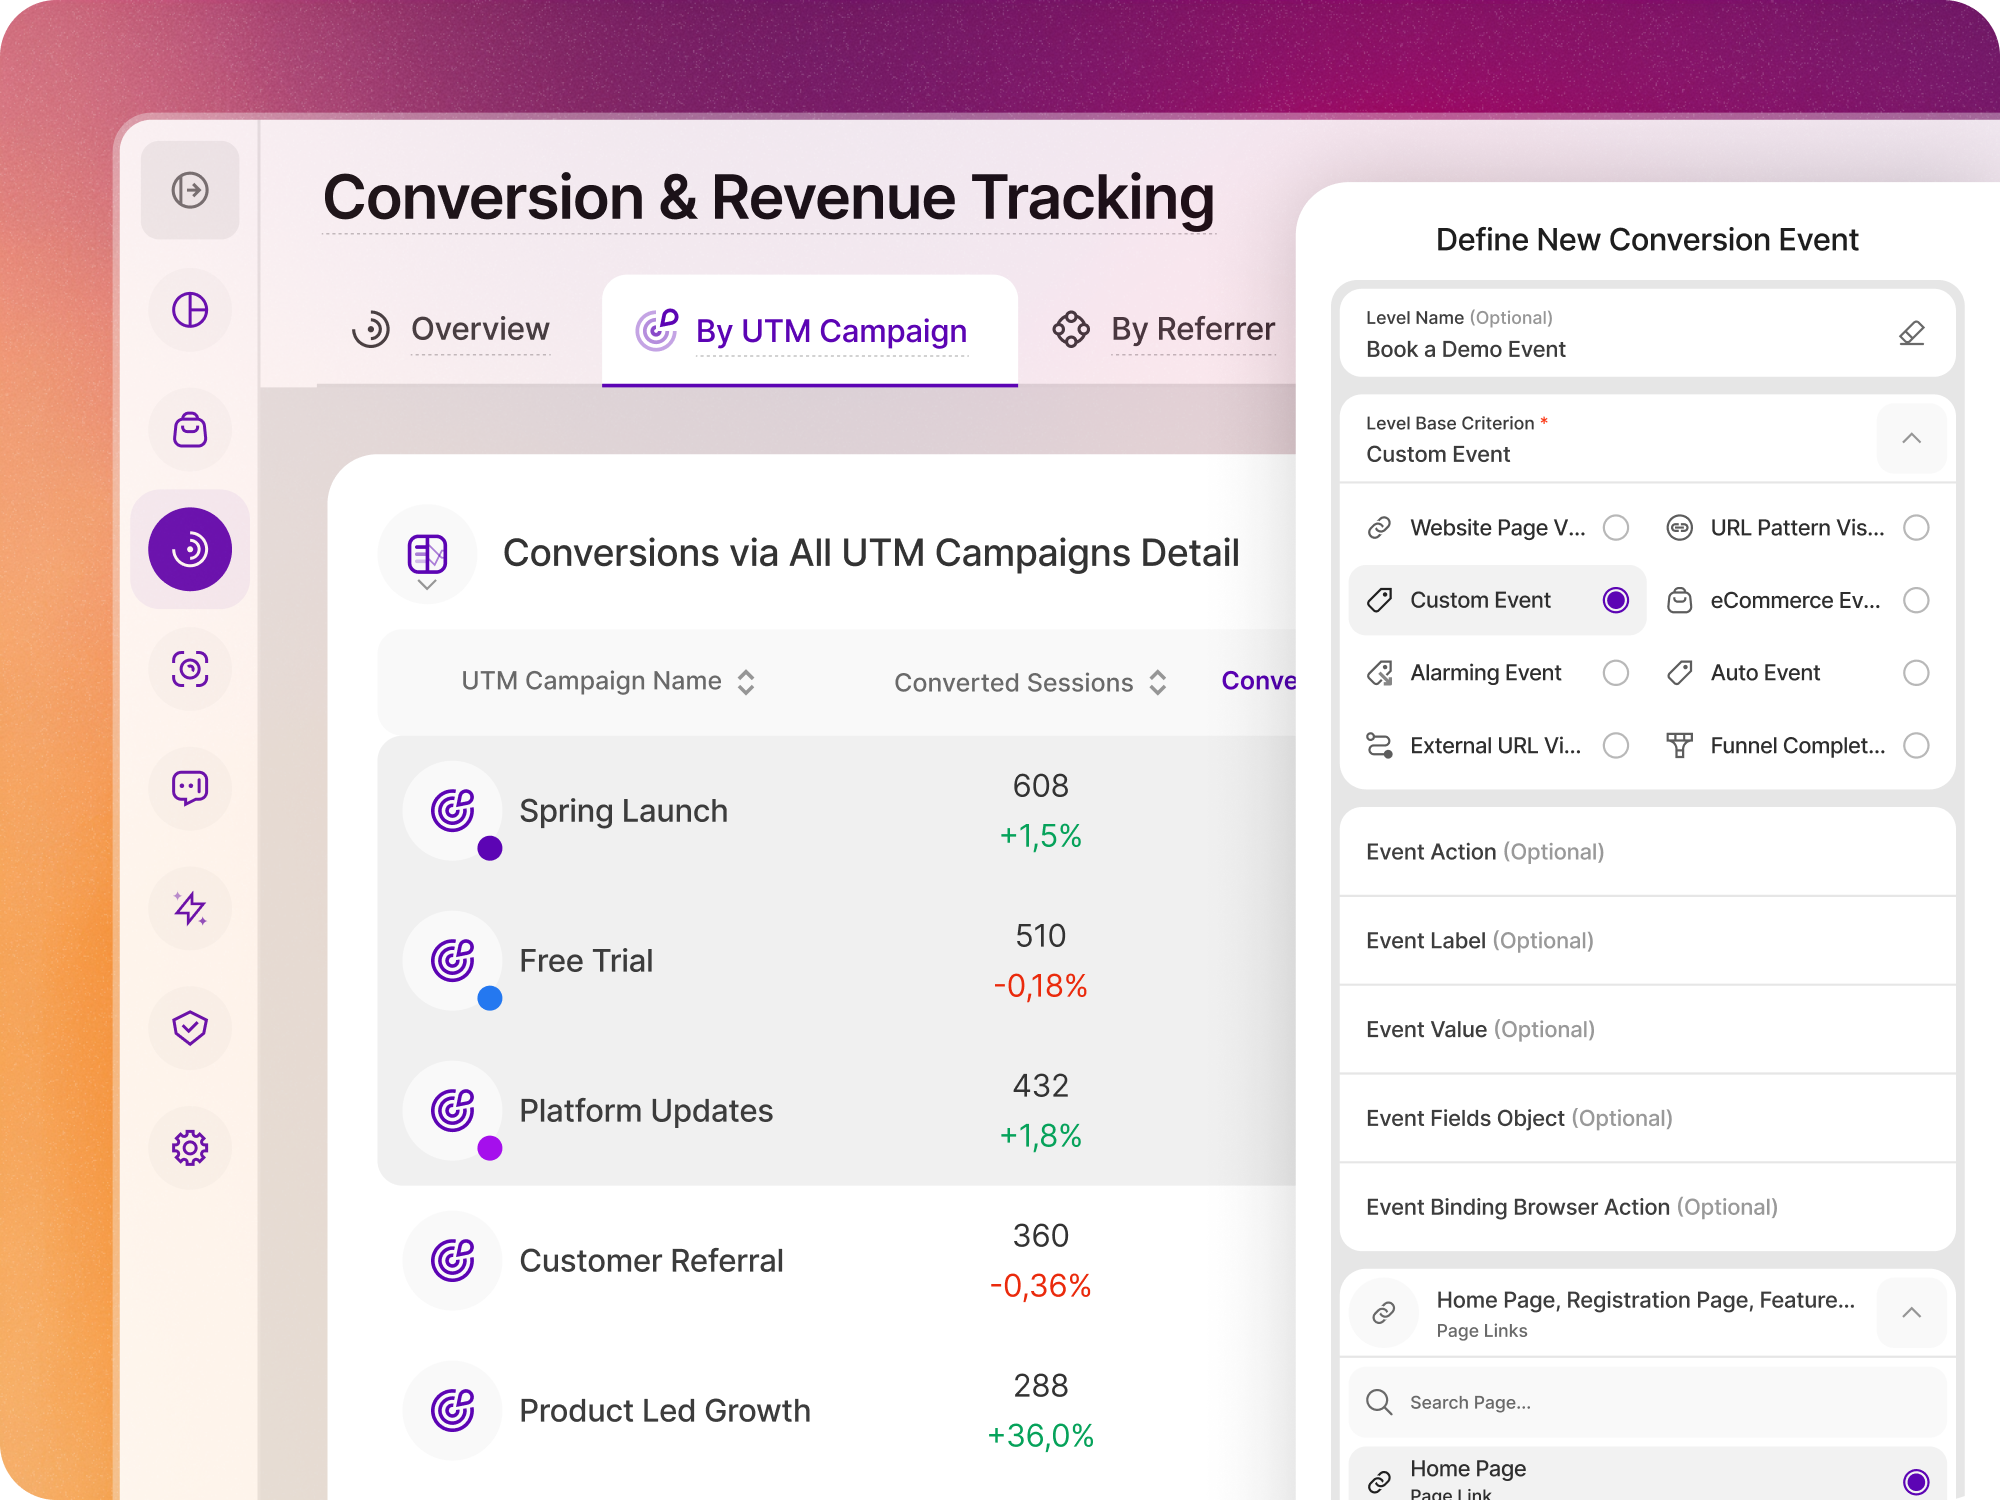Click the Search Page input field
This screenshot has width=2000, height=1500.
[x=1647, y=1402]
